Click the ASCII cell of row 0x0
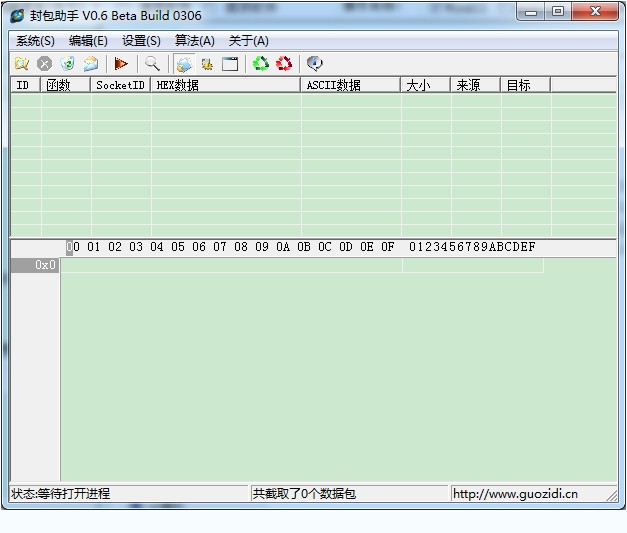Screen dimensions: 627x533 [473, 265]
